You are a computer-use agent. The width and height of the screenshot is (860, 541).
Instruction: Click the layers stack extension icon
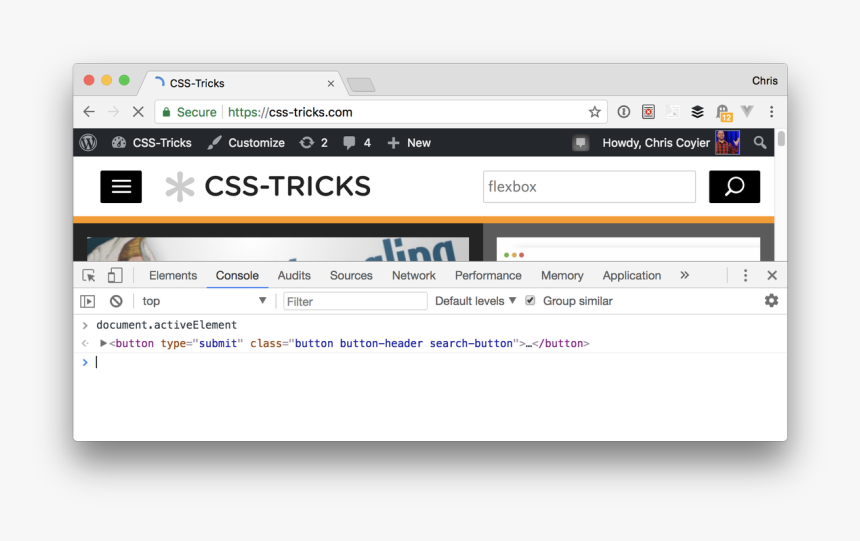[x=697, y=112]
